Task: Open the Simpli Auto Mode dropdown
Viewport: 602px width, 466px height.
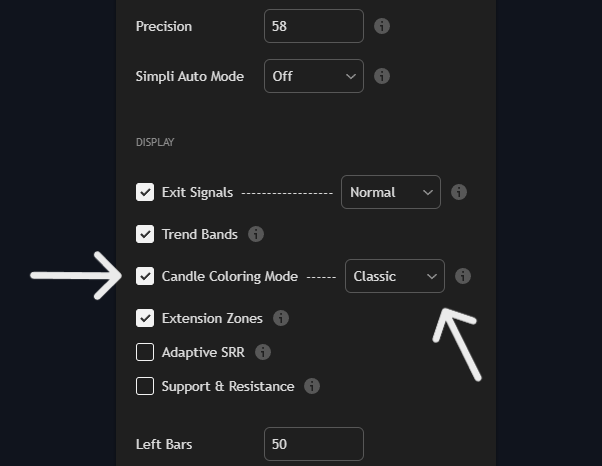Action: tap(314, 76)
